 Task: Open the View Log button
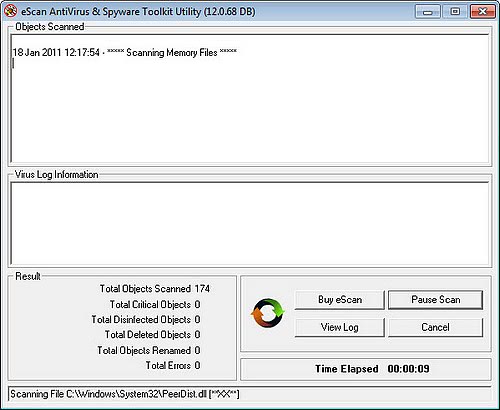tap(340, 327)
